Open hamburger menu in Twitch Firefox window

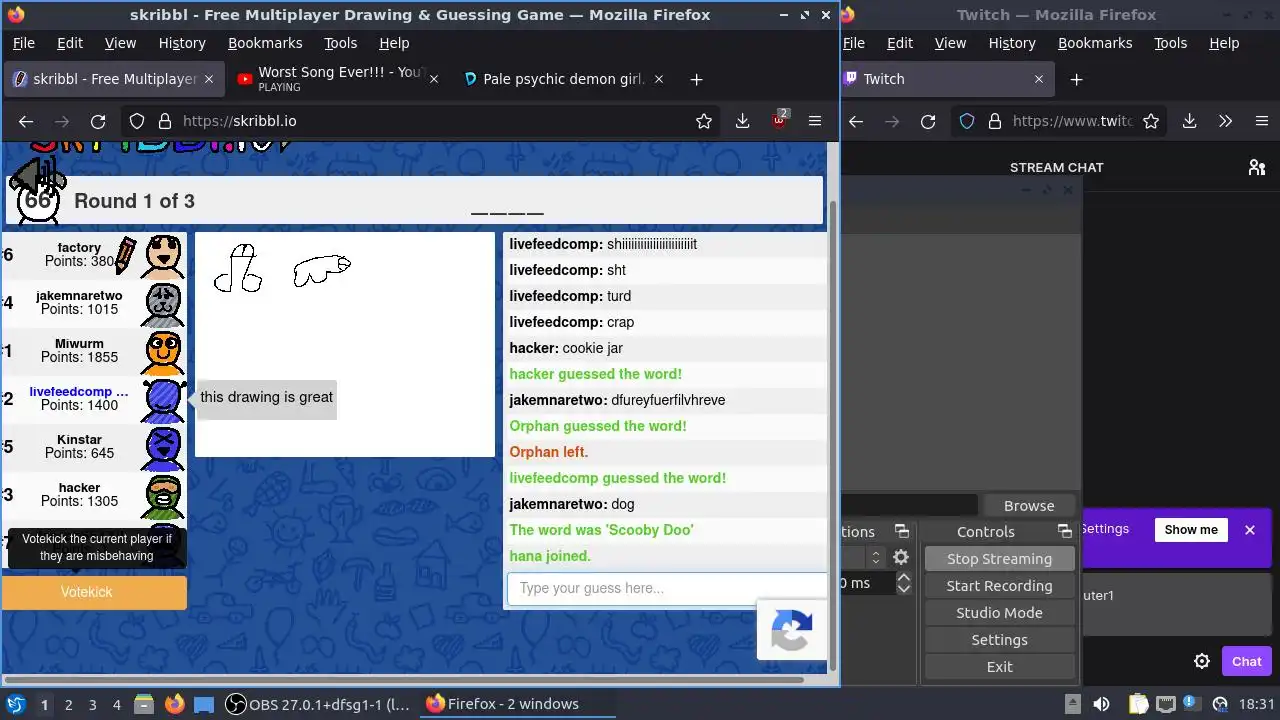click(x=1261, y=121)
